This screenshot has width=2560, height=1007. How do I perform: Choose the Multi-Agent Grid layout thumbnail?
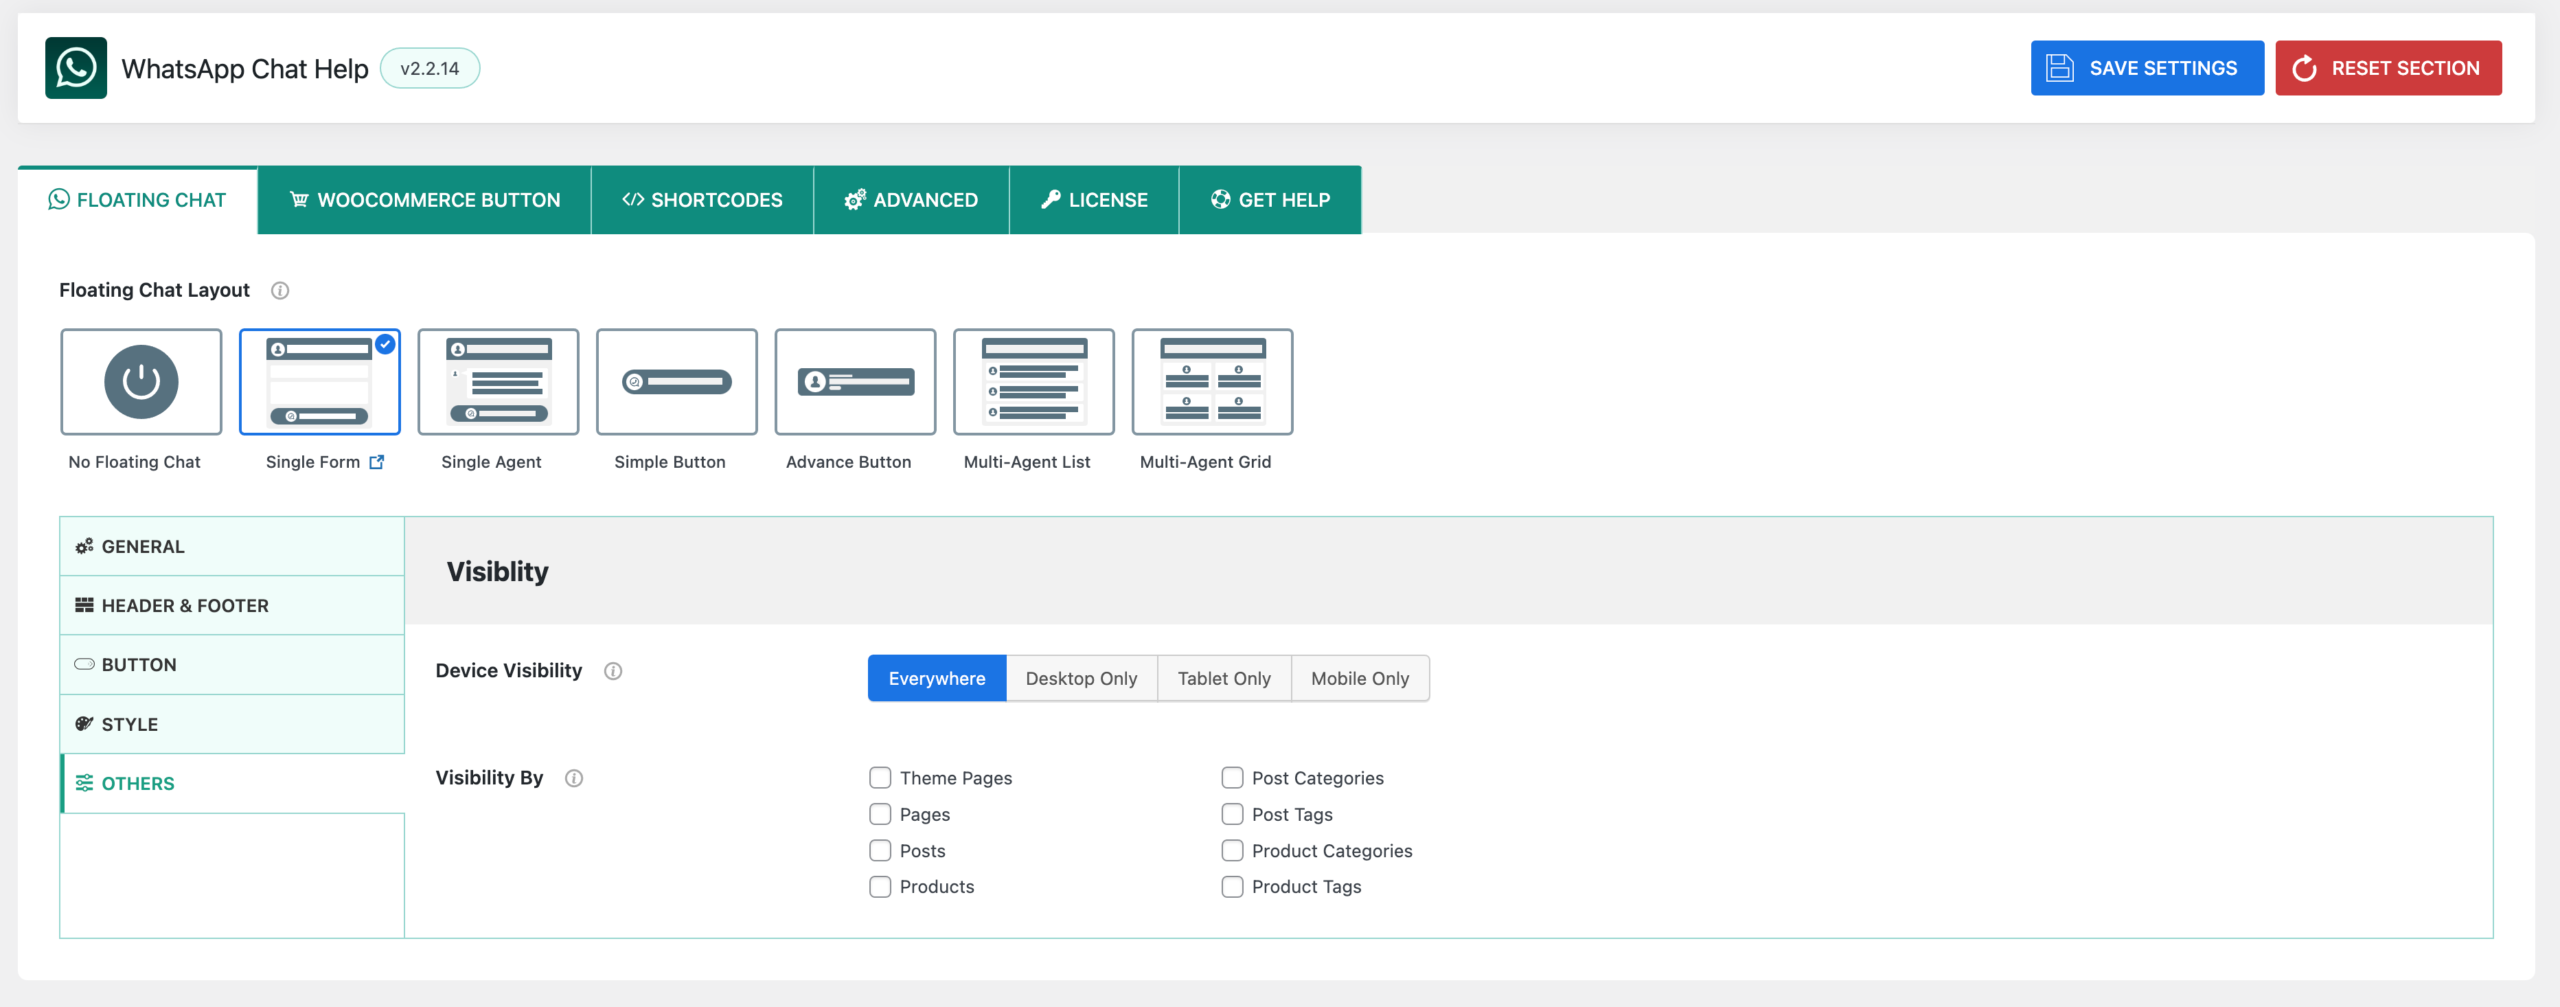coord(1212,382)
